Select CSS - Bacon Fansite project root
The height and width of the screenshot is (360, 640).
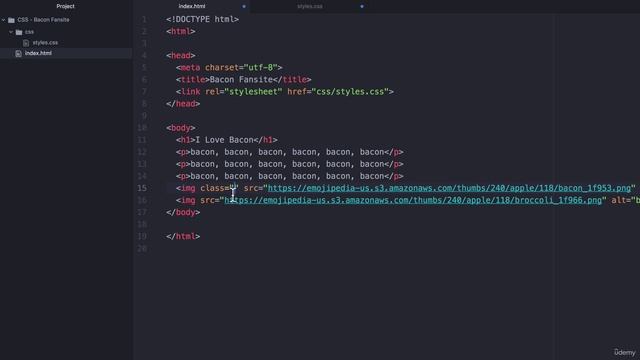43,20
